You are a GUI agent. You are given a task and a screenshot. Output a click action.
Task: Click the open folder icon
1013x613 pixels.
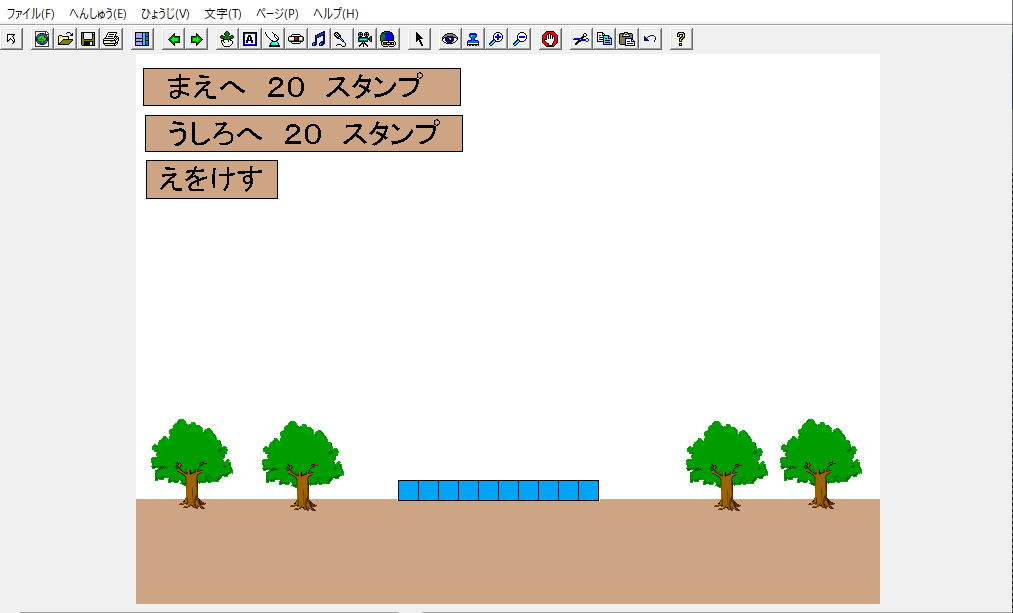pyautogui.click(x=65, y=39)
